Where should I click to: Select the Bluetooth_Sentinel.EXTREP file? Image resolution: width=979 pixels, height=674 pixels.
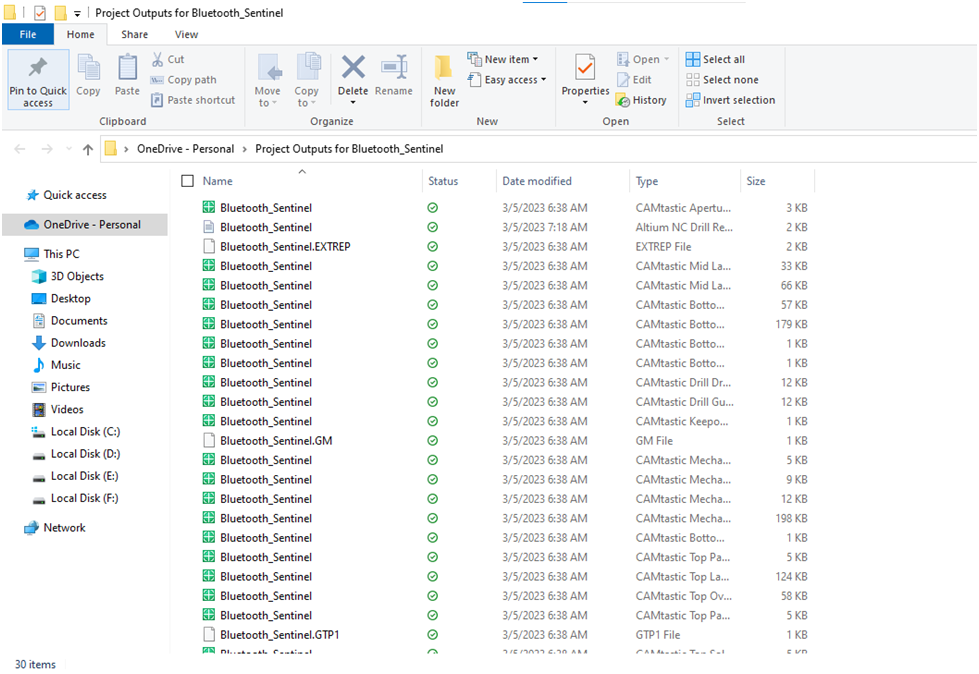(x=285, y=246)
